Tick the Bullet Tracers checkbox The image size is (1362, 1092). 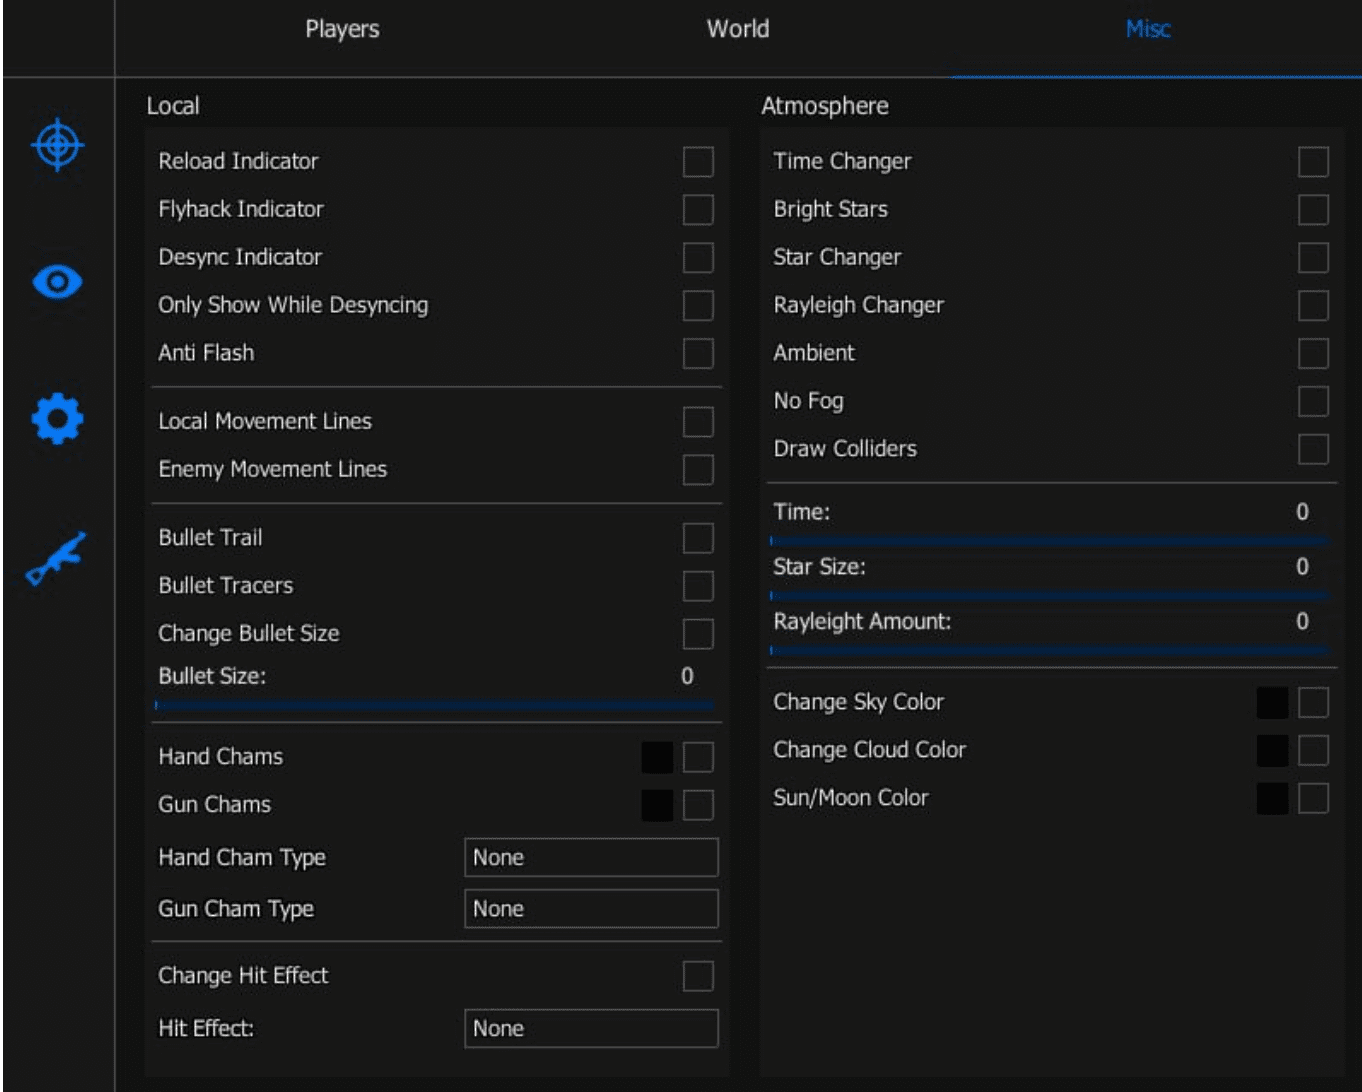pyautogui.click(x=698, y=586)
